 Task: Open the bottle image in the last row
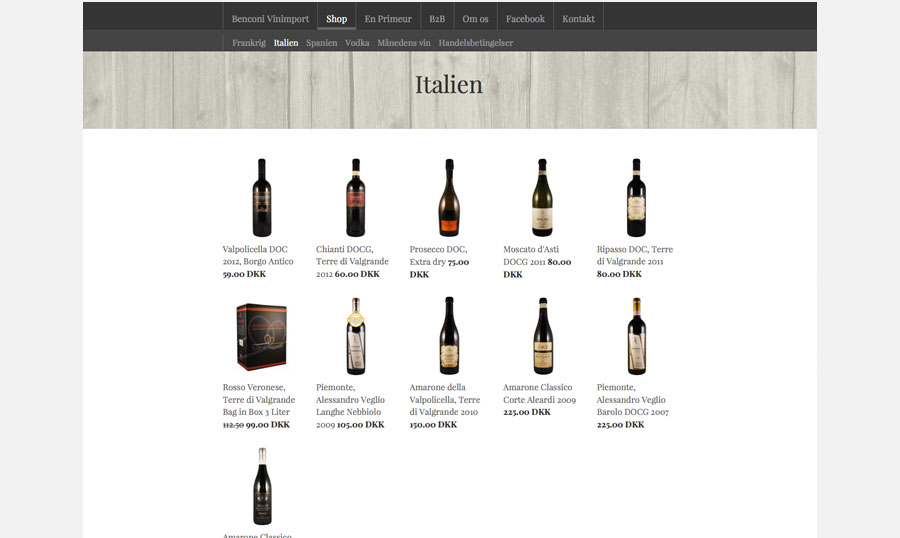tap(262, 486)
